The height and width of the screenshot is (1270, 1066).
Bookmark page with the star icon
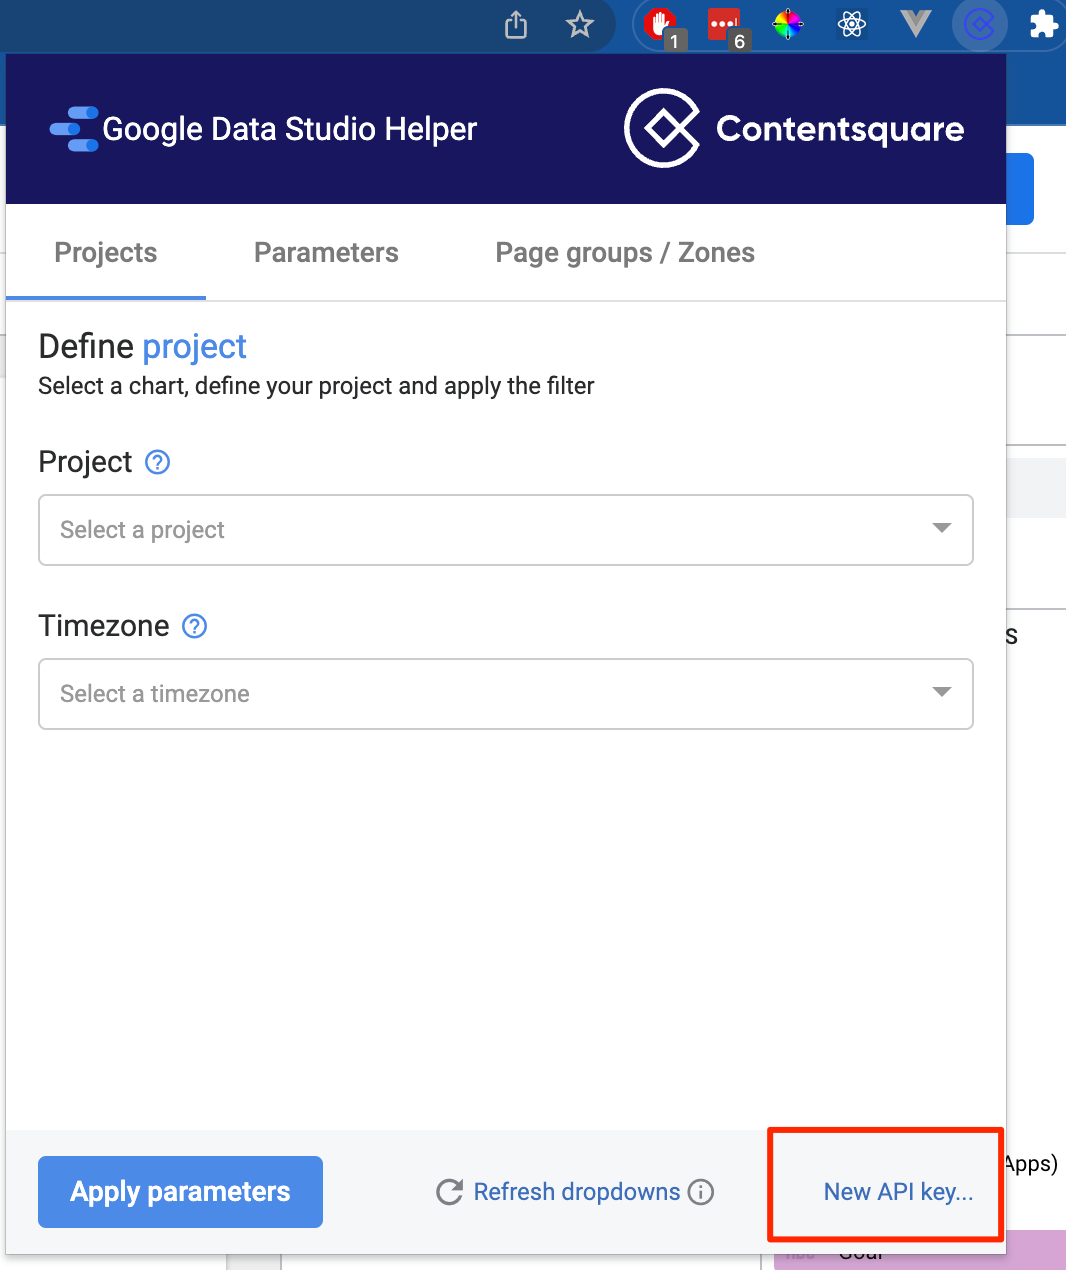pos(580,24)
